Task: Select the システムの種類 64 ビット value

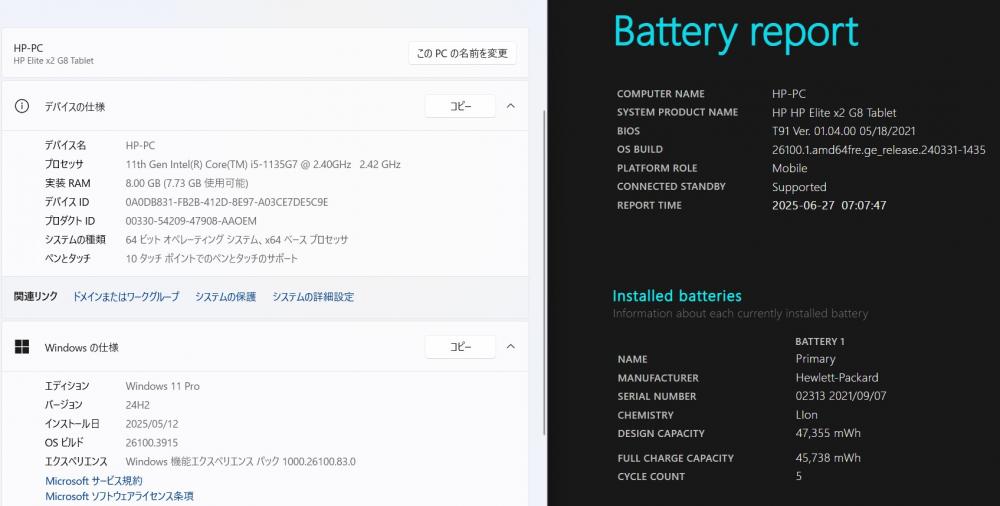Action: [x=237, y=240]
